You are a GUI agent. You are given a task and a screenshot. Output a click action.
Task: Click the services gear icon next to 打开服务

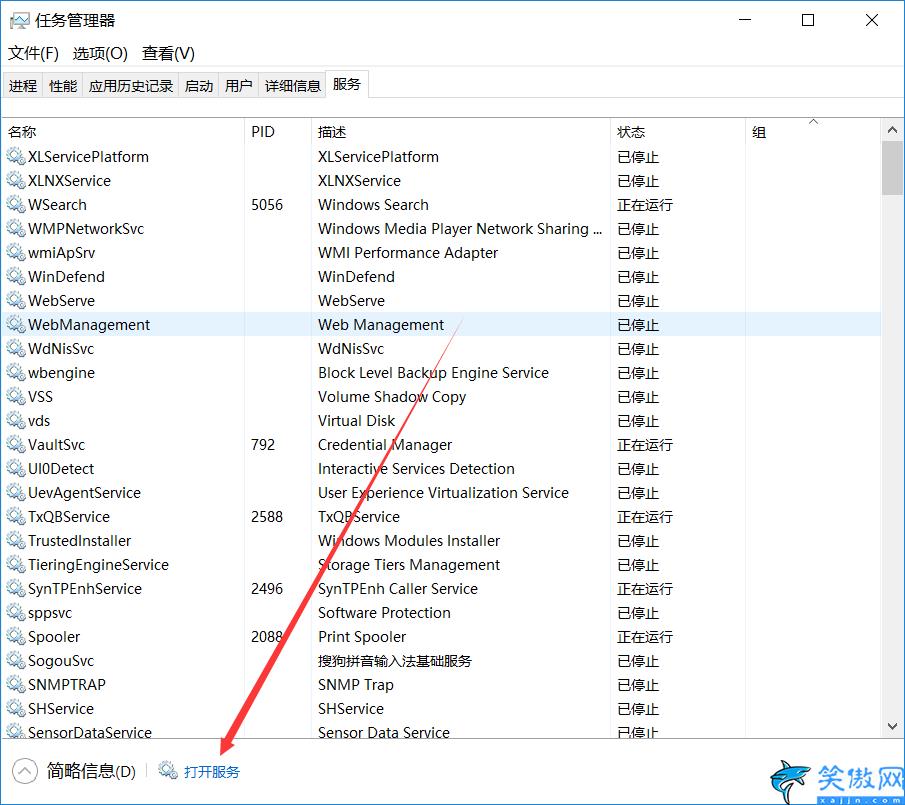pos(168,770)
